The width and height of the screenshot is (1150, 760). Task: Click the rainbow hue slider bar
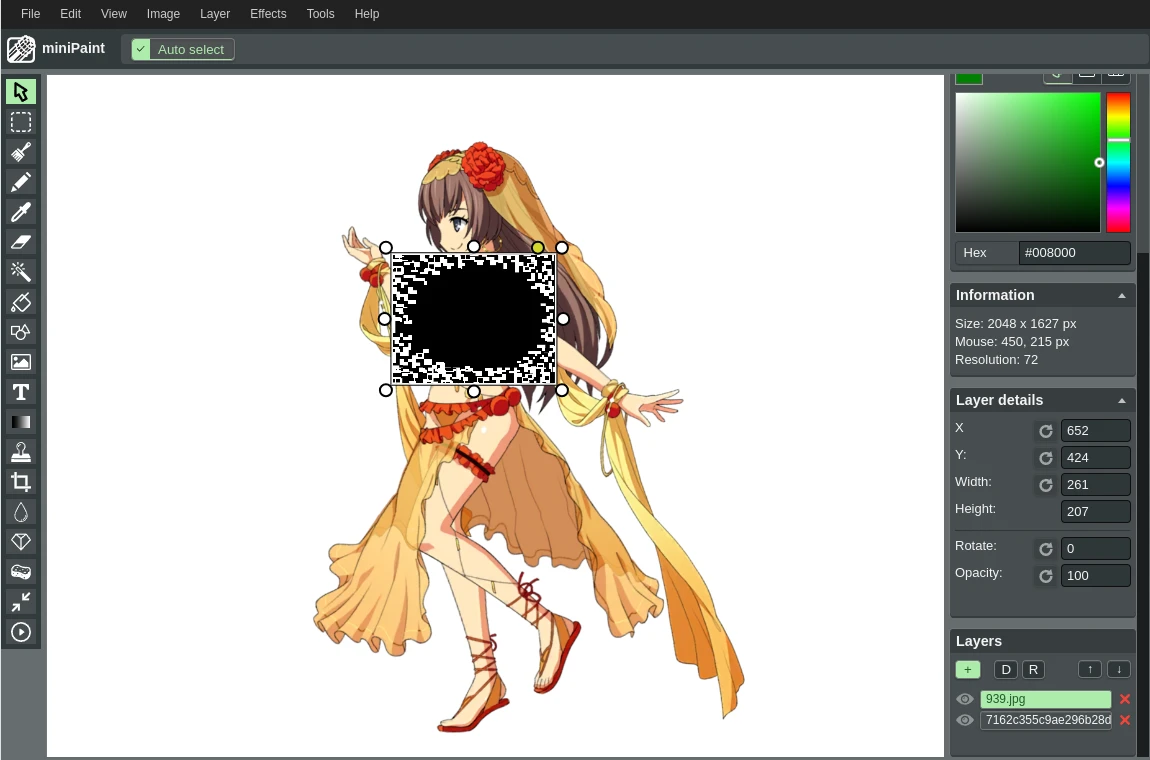1118,162
